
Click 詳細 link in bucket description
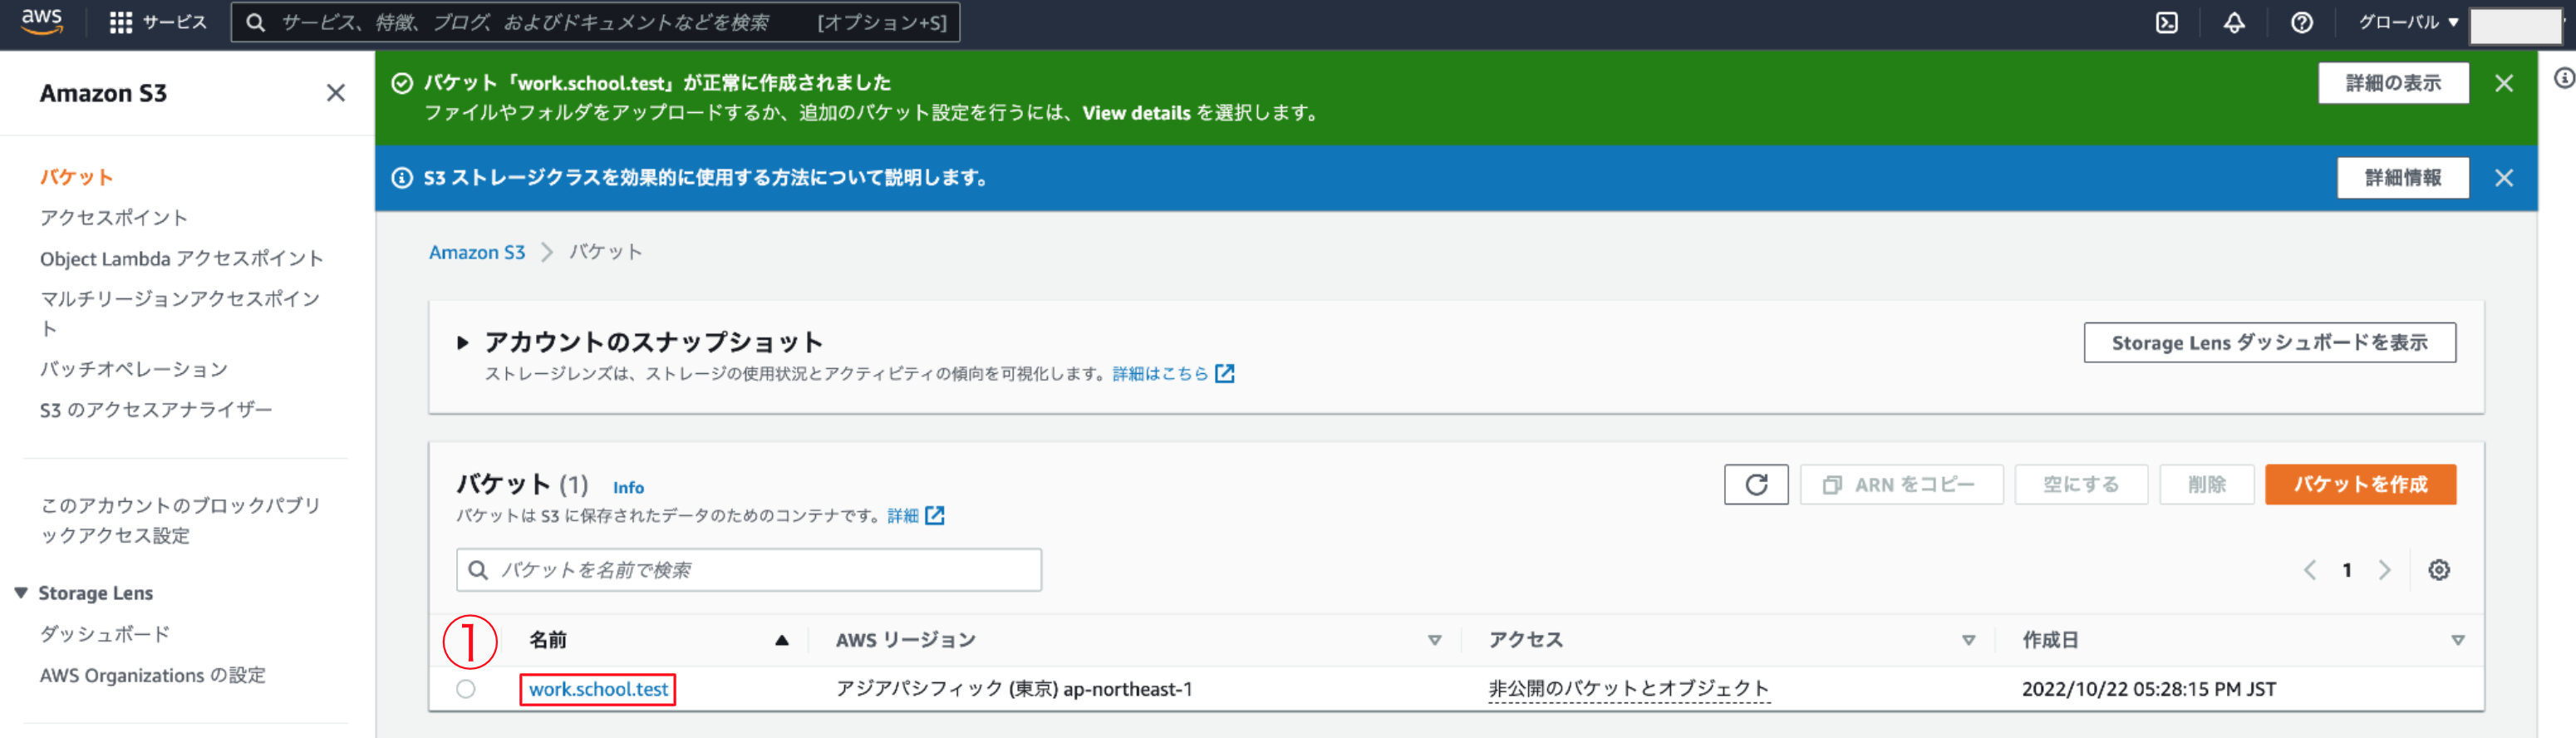pos(903,516)
